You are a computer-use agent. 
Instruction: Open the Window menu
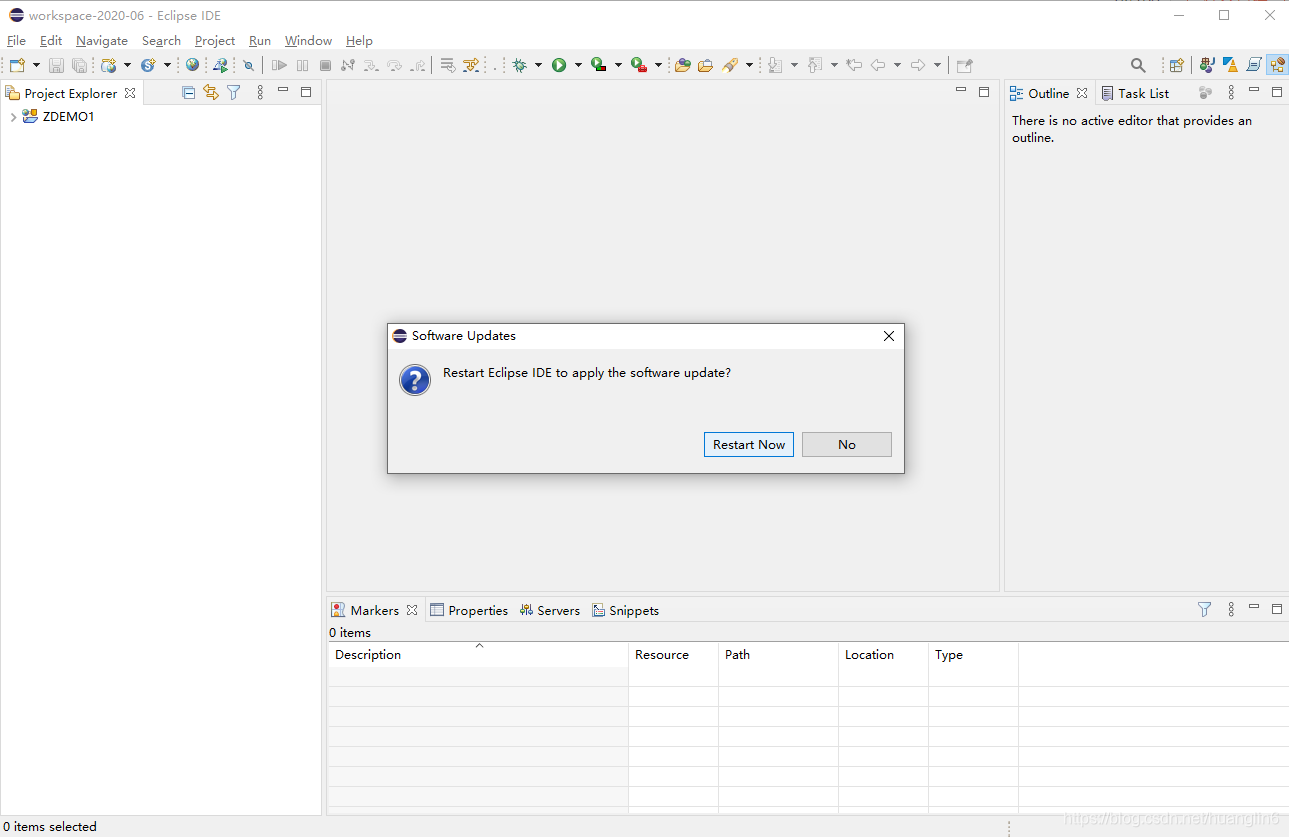308,41
